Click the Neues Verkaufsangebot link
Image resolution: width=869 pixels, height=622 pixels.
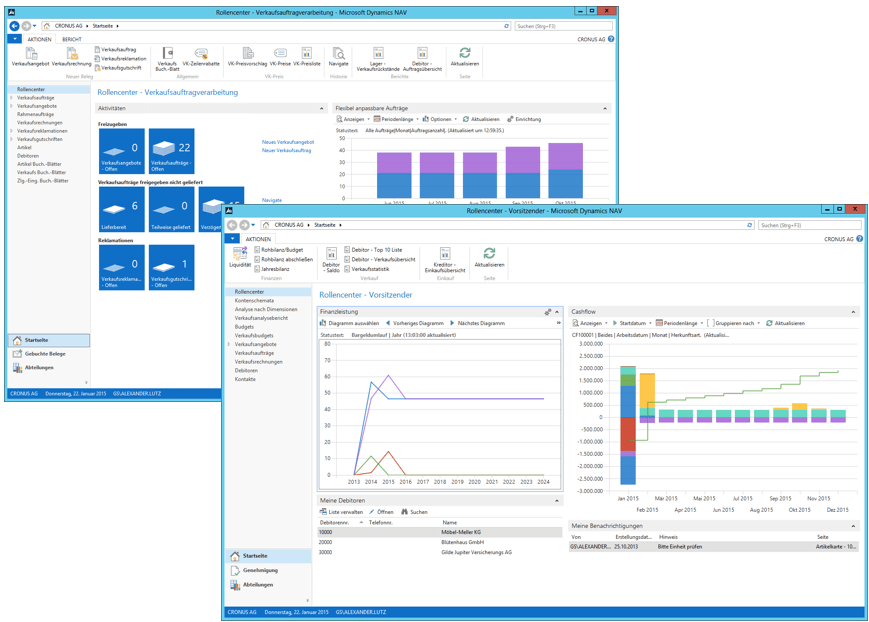[x=288, y=142]
